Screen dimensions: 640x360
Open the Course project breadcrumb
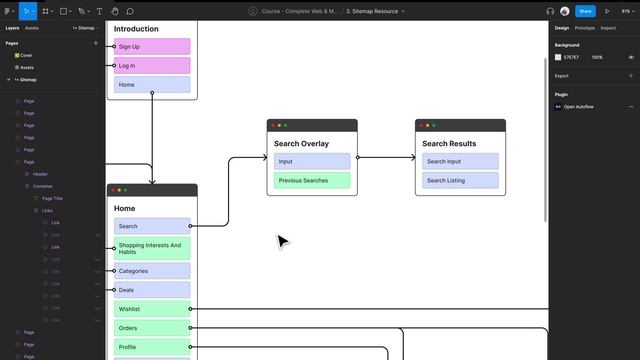coord(300,11)
